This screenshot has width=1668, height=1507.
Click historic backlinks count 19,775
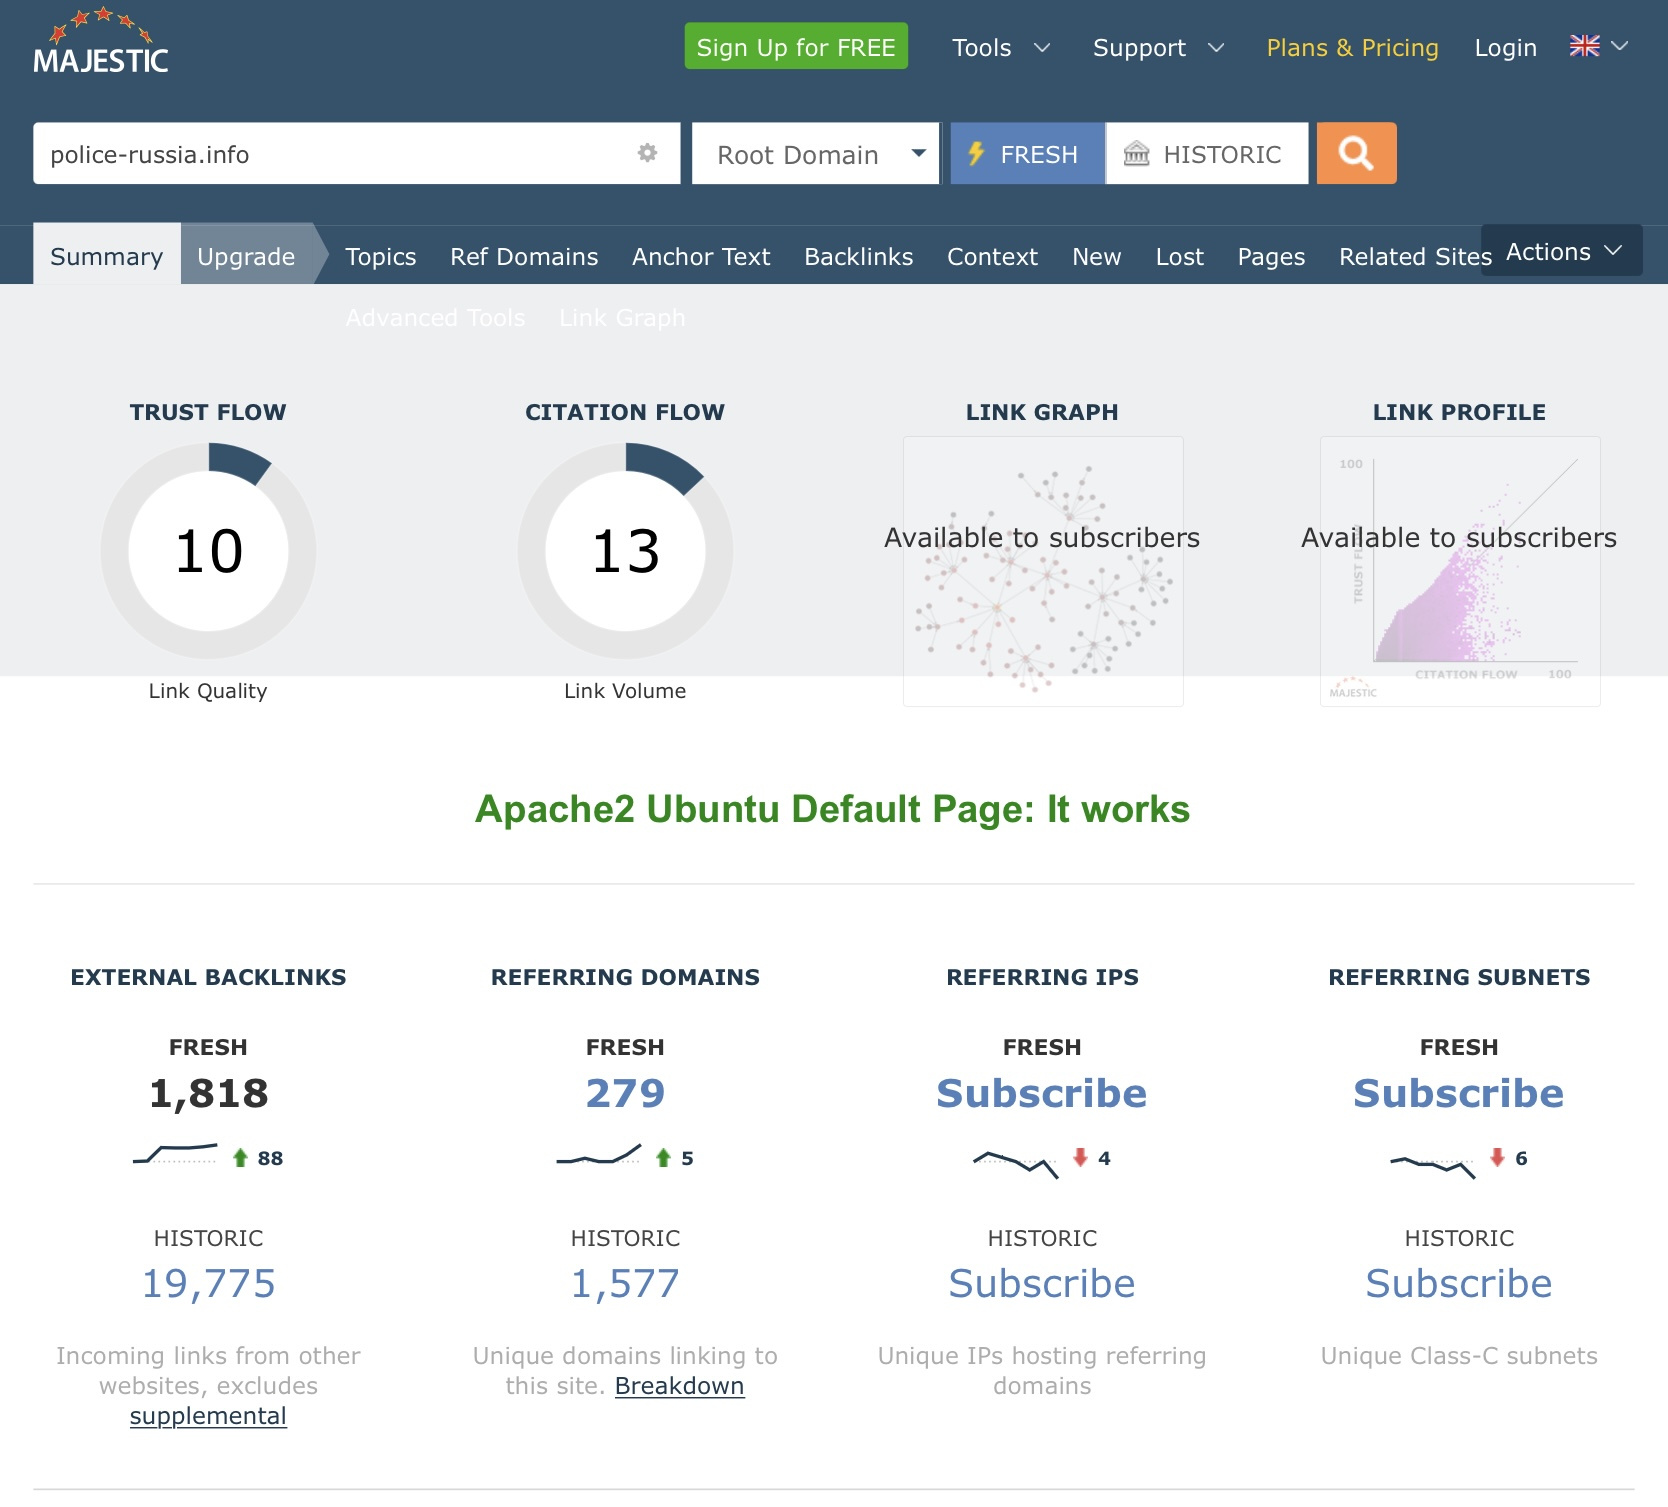tap(208, 1283)
